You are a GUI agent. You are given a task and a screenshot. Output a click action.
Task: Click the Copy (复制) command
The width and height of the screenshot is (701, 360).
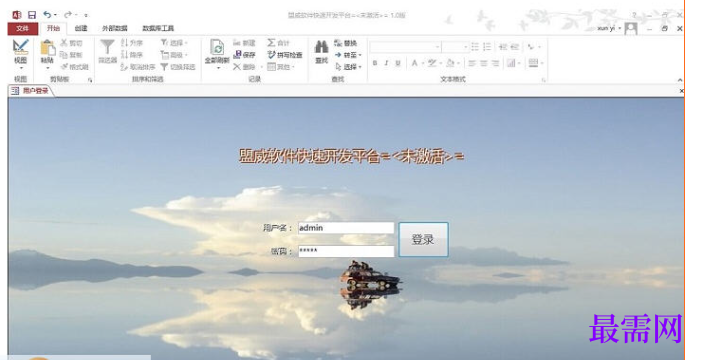(x=72, y=55)
